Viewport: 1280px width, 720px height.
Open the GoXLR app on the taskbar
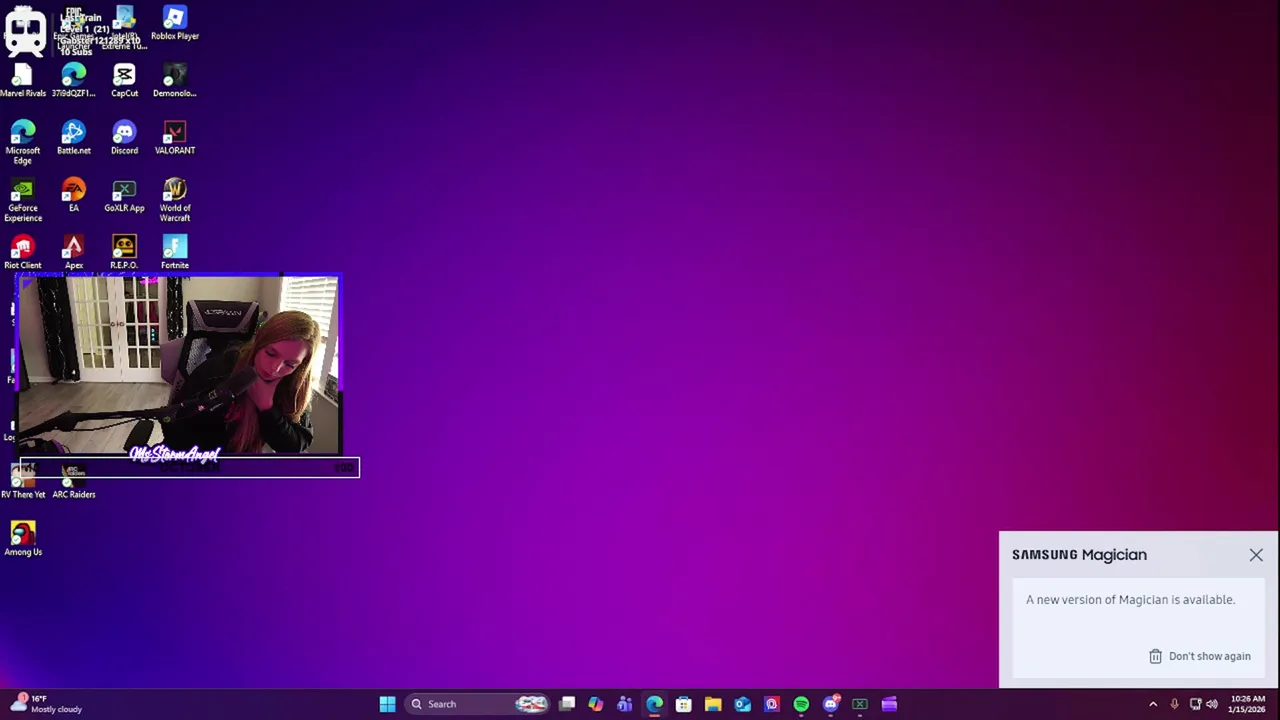[860, 704]
